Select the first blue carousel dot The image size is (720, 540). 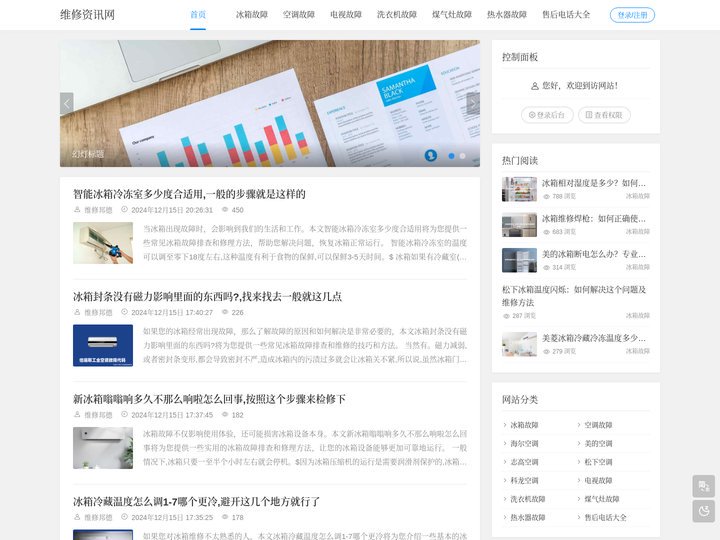[451, 156]
